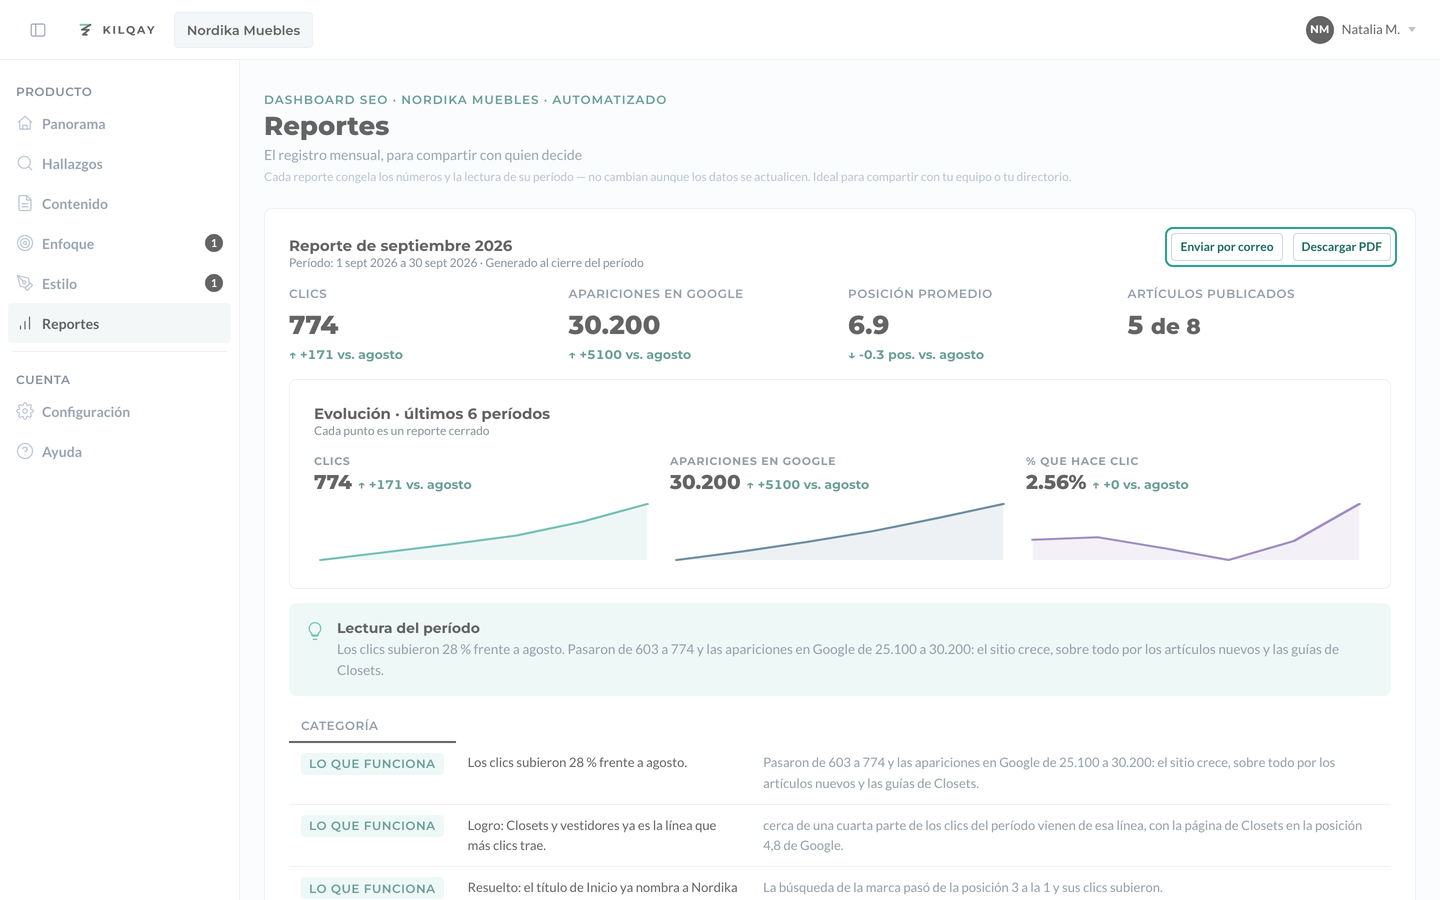Click 'Resuelto: el título de Inicio' row text

tap(603, 888)
